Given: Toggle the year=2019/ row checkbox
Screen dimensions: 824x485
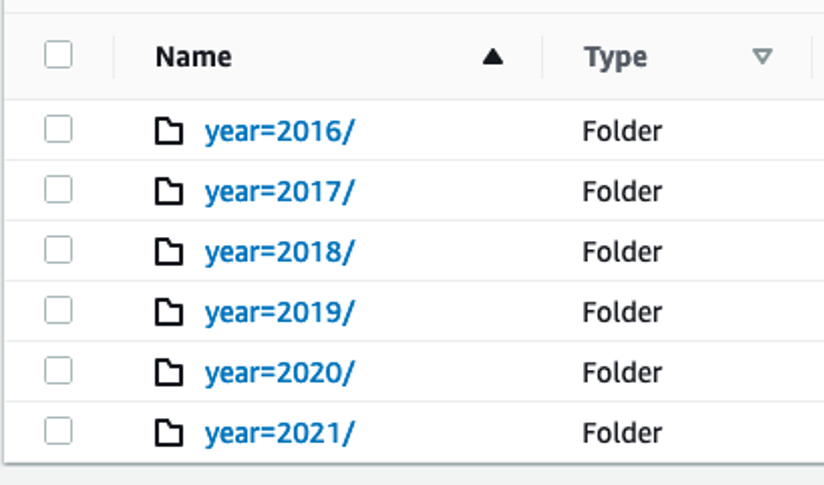Looking at the screenshot, I should point(58,310).
